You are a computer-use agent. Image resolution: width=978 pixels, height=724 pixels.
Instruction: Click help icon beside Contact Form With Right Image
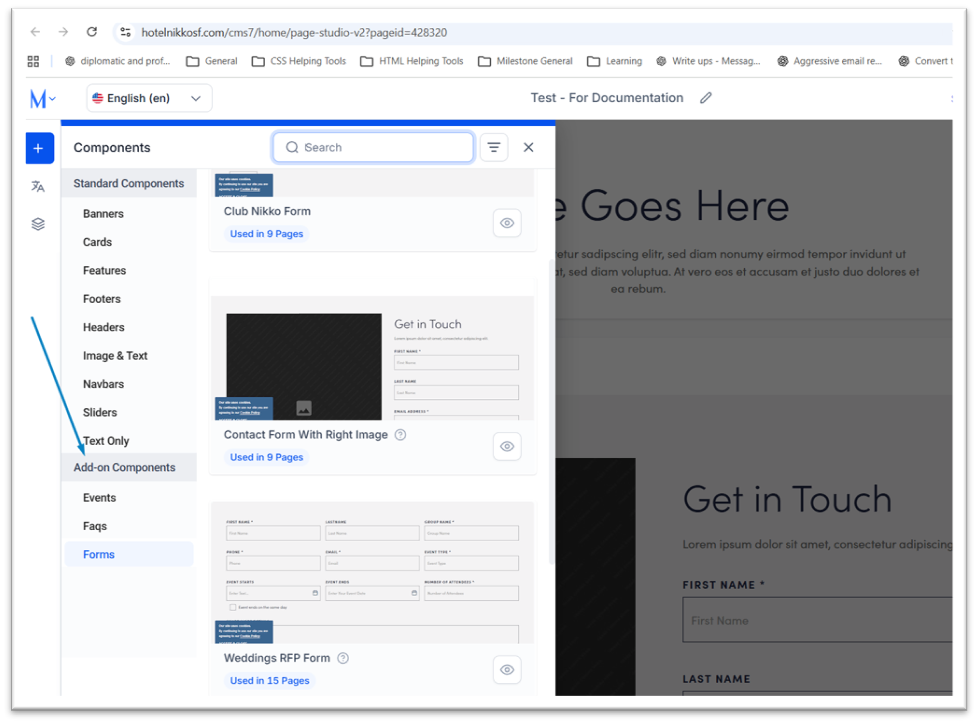401,435
